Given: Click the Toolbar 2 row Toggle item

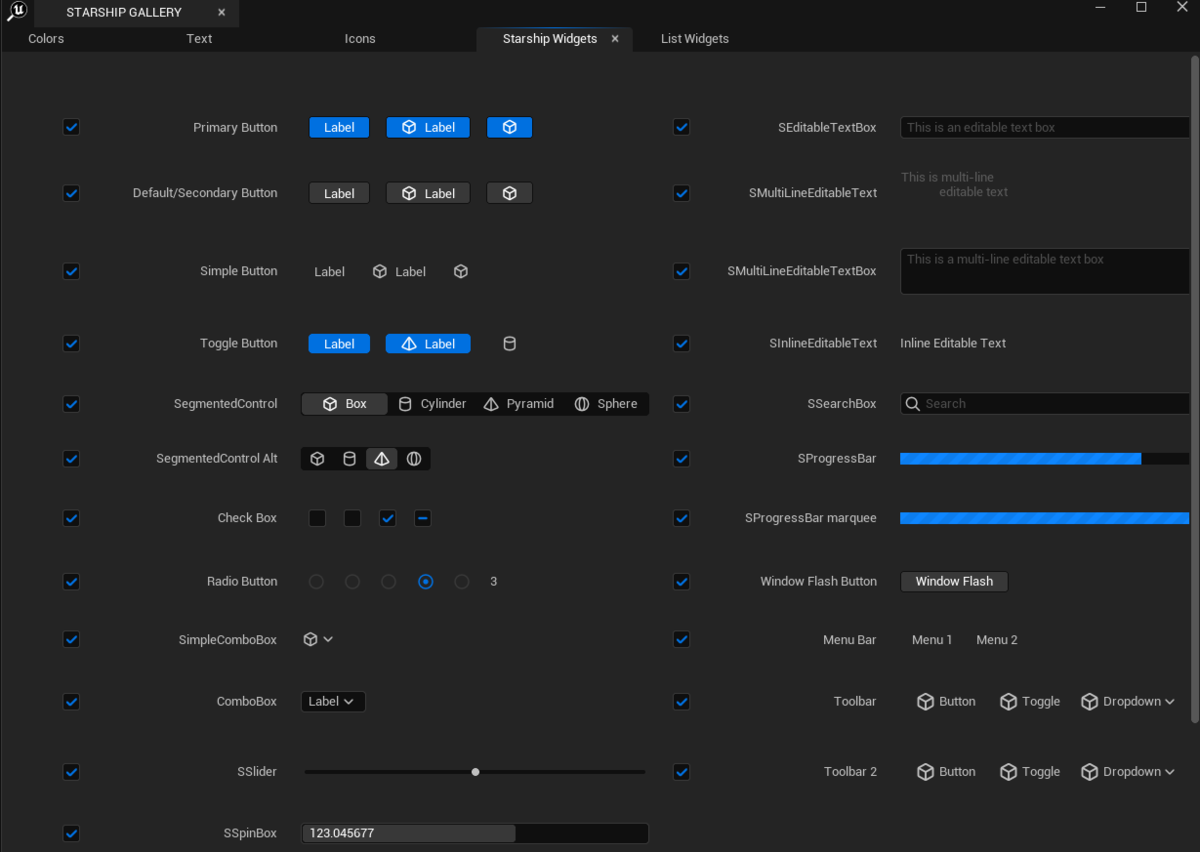Looking at the screenshot, I should pyautogui.click(x=1030, y=771).
